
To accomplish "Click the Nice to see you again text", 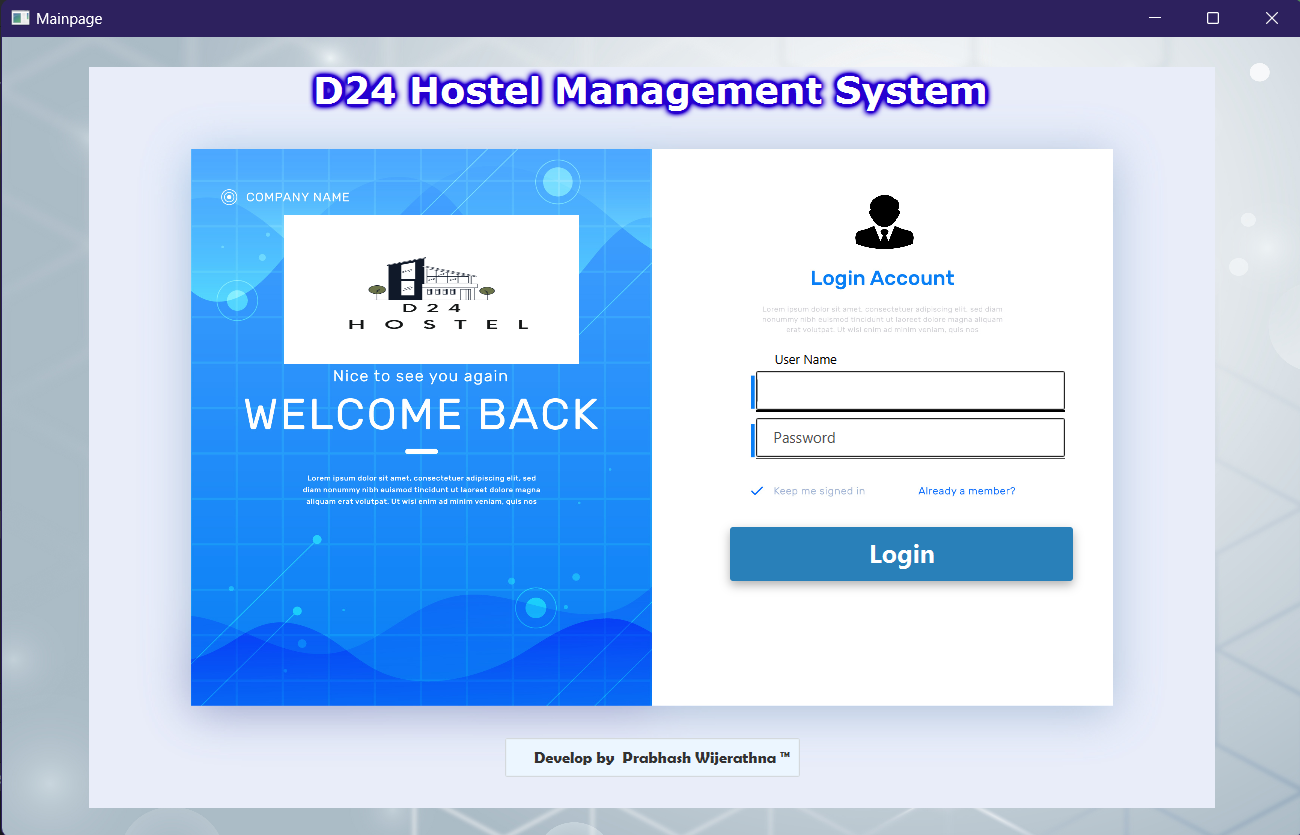I will (420, 376).
